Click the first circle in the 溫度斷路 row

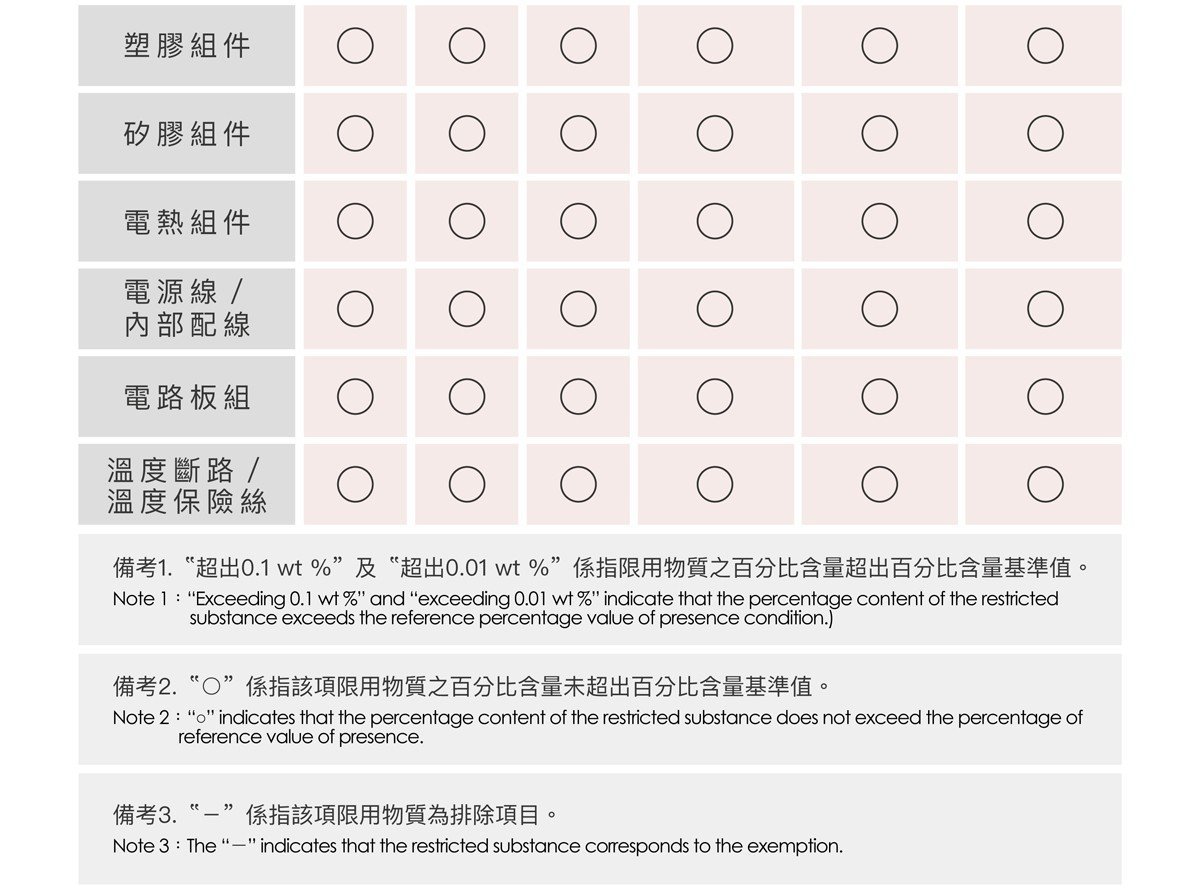(355, 485)
